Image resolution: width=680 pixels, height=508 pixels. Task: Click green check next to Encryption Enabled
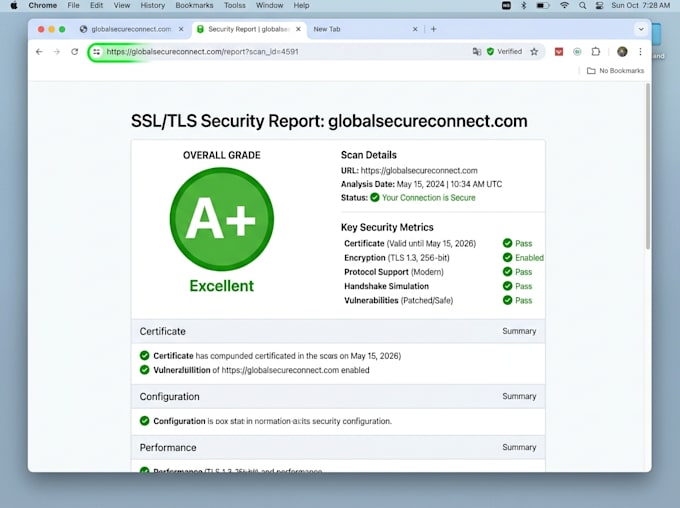(507, 257)
